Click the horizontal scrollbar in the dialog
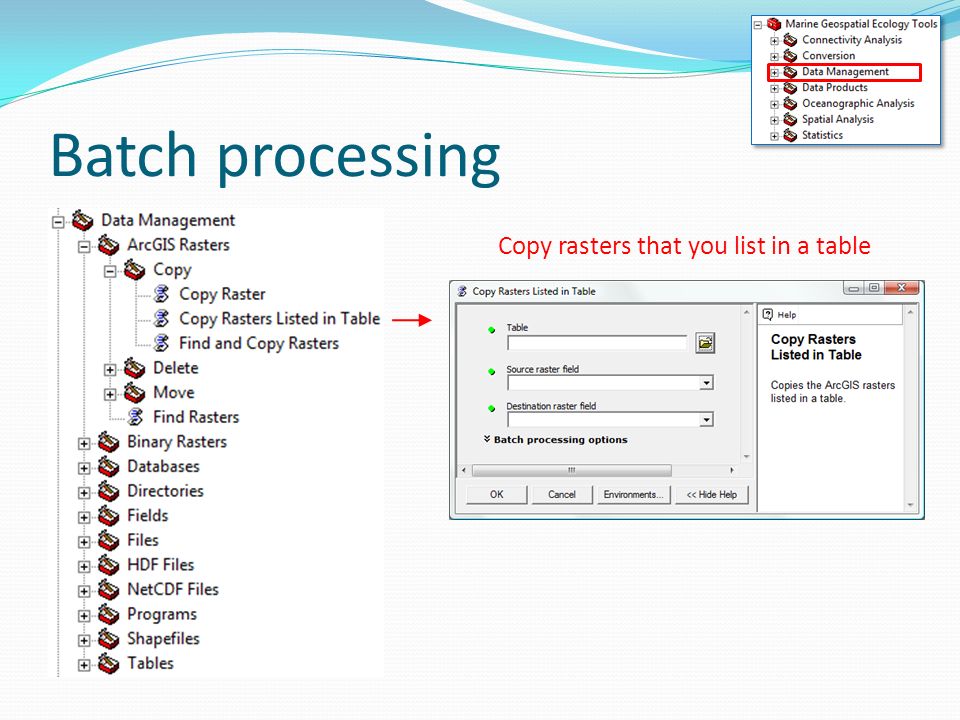960x720 pixels. pos(572,470)
